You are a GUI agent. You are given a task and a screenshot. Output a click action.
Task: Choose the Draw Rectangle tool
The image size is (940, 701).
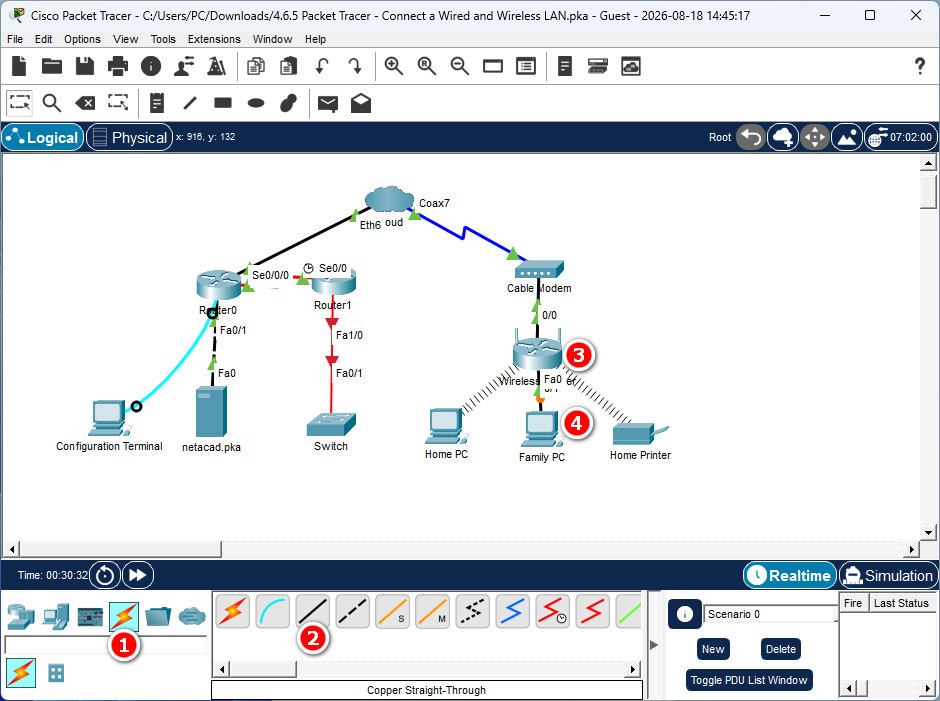pyautogui.click(x=223, y=103)
